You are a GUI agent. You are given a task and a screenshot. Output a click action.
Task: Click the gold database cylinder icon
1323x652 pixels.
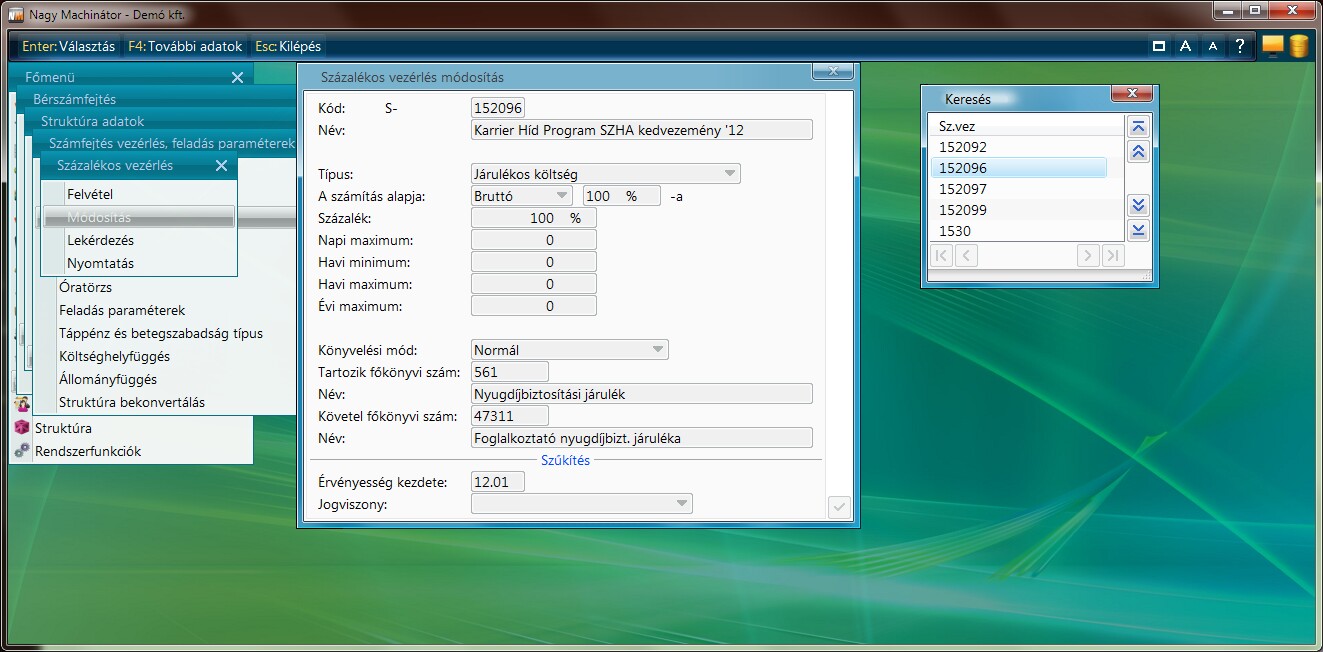pos(1298,46)
